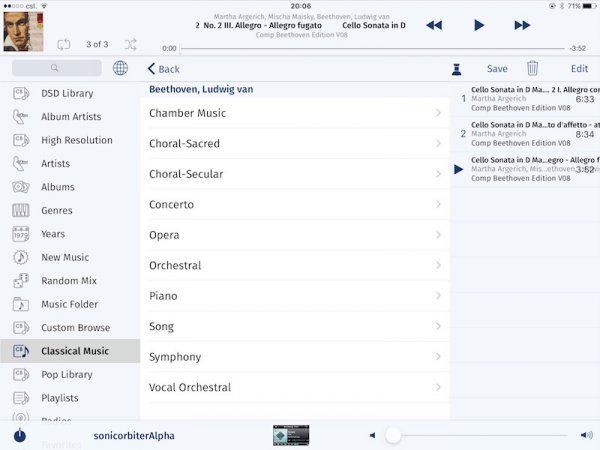Image resolution: width=600 pixels, height=450 pixels.
Task: Open the DSD Library sidebar item
Action: pos(67,93)
